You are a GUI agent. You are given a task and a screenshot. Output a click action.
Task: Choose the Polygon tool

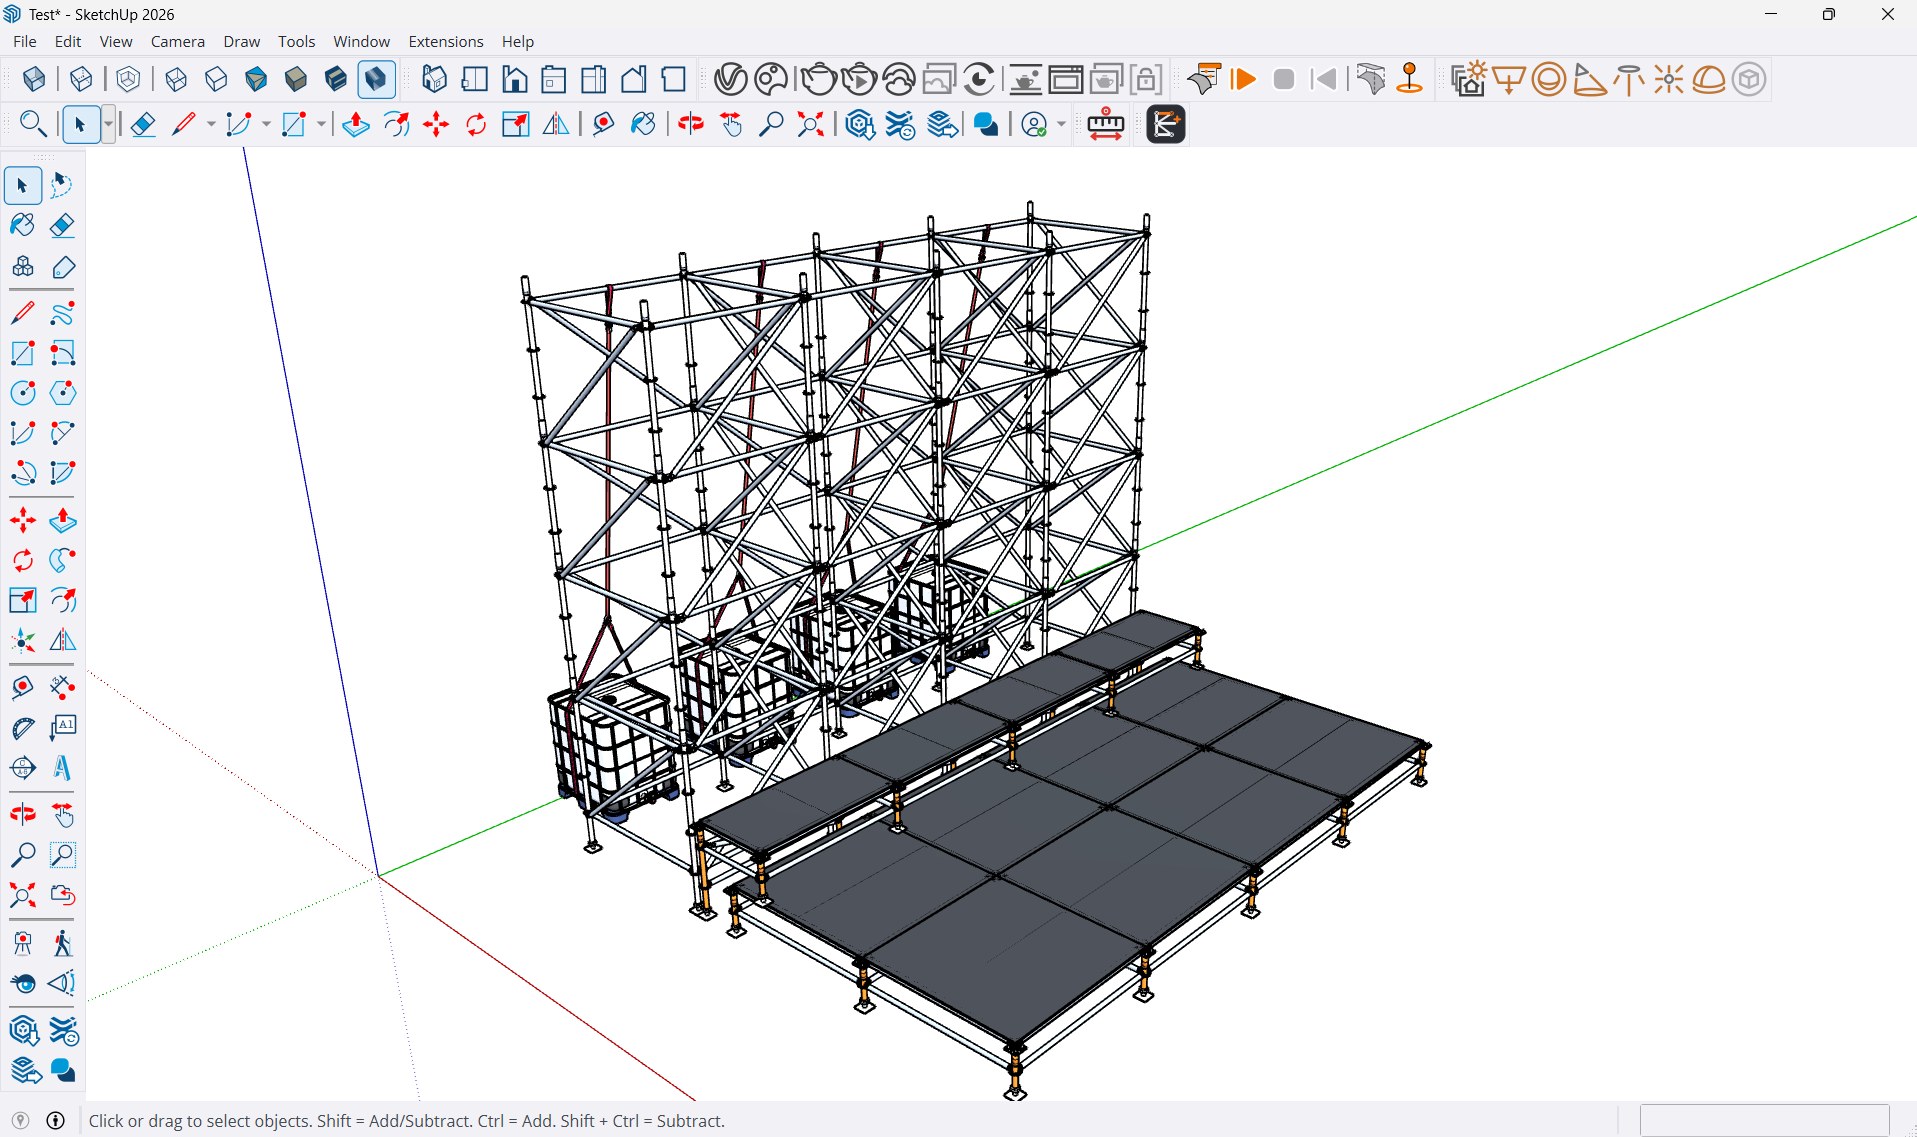point(62,393)
